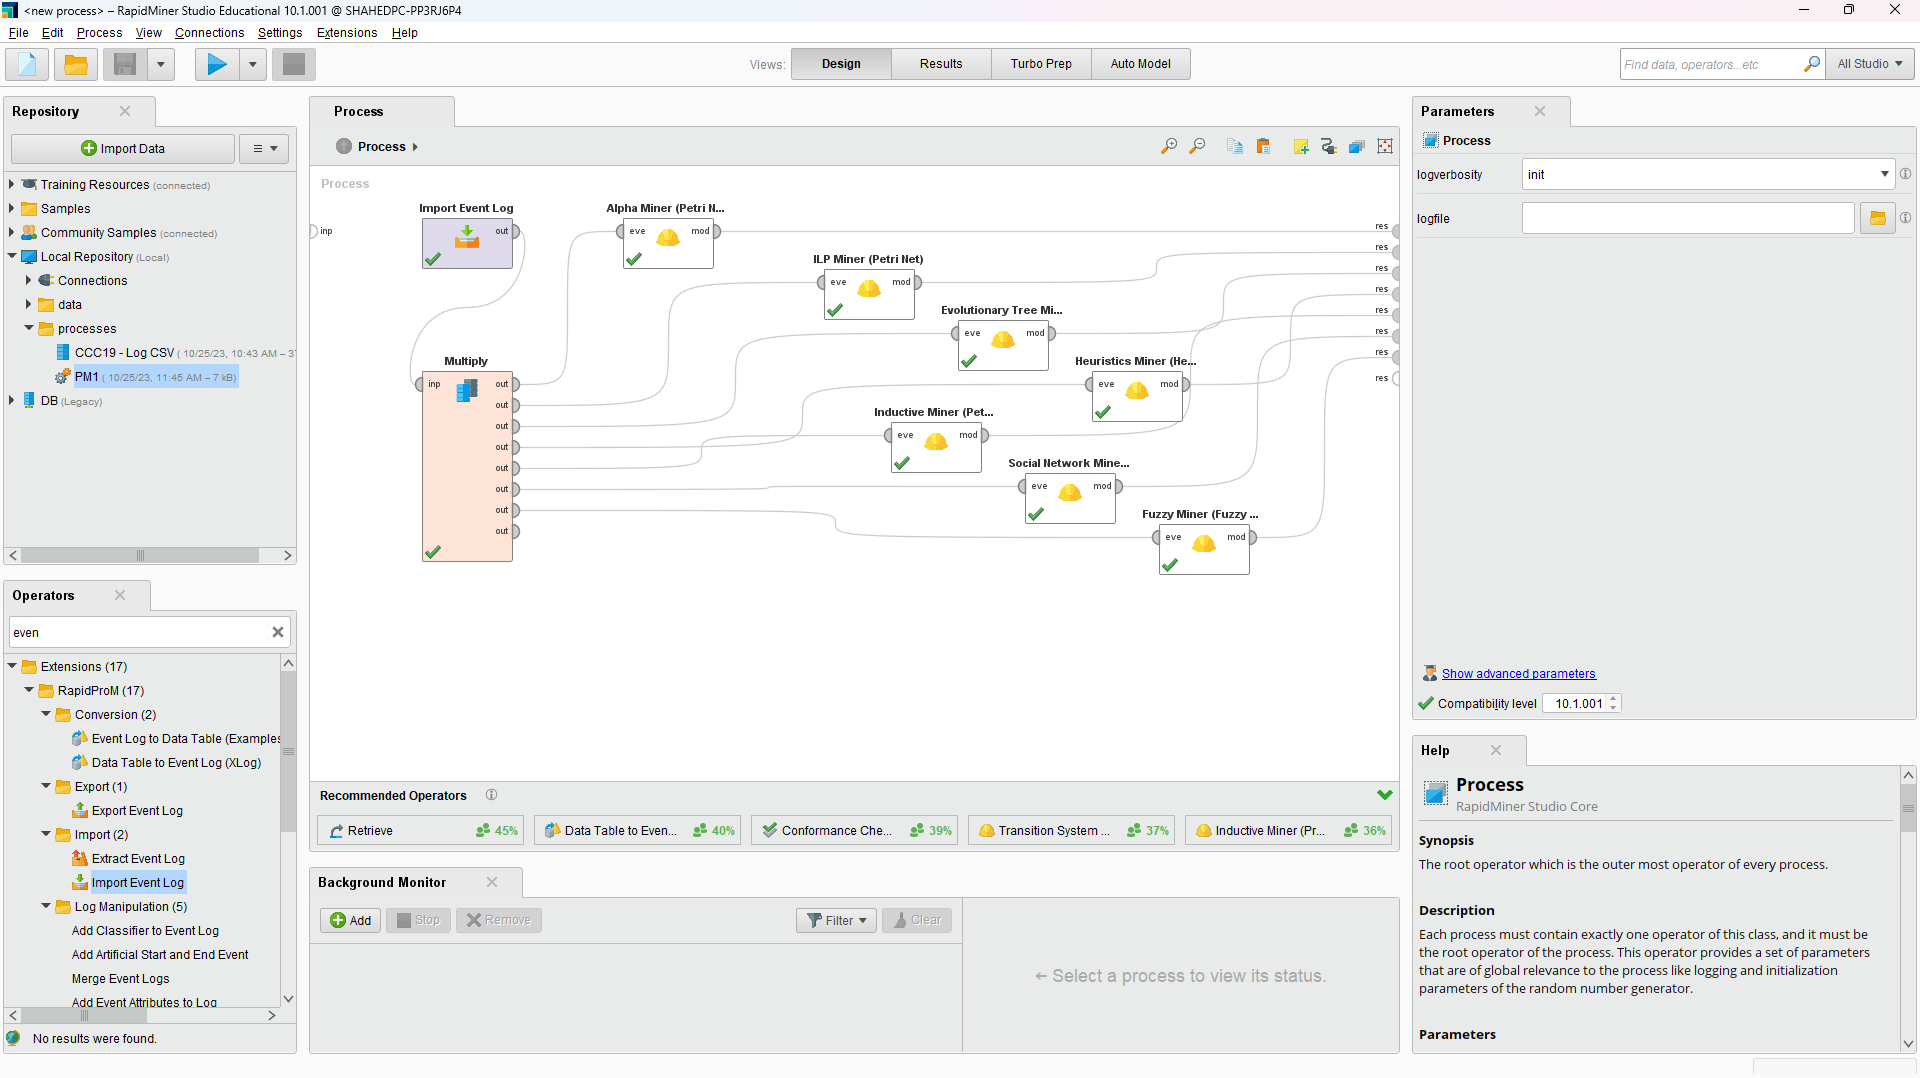Click the Retrieve recommended operator
The width and height of the screenshot is (1920, 1078).
420,831
